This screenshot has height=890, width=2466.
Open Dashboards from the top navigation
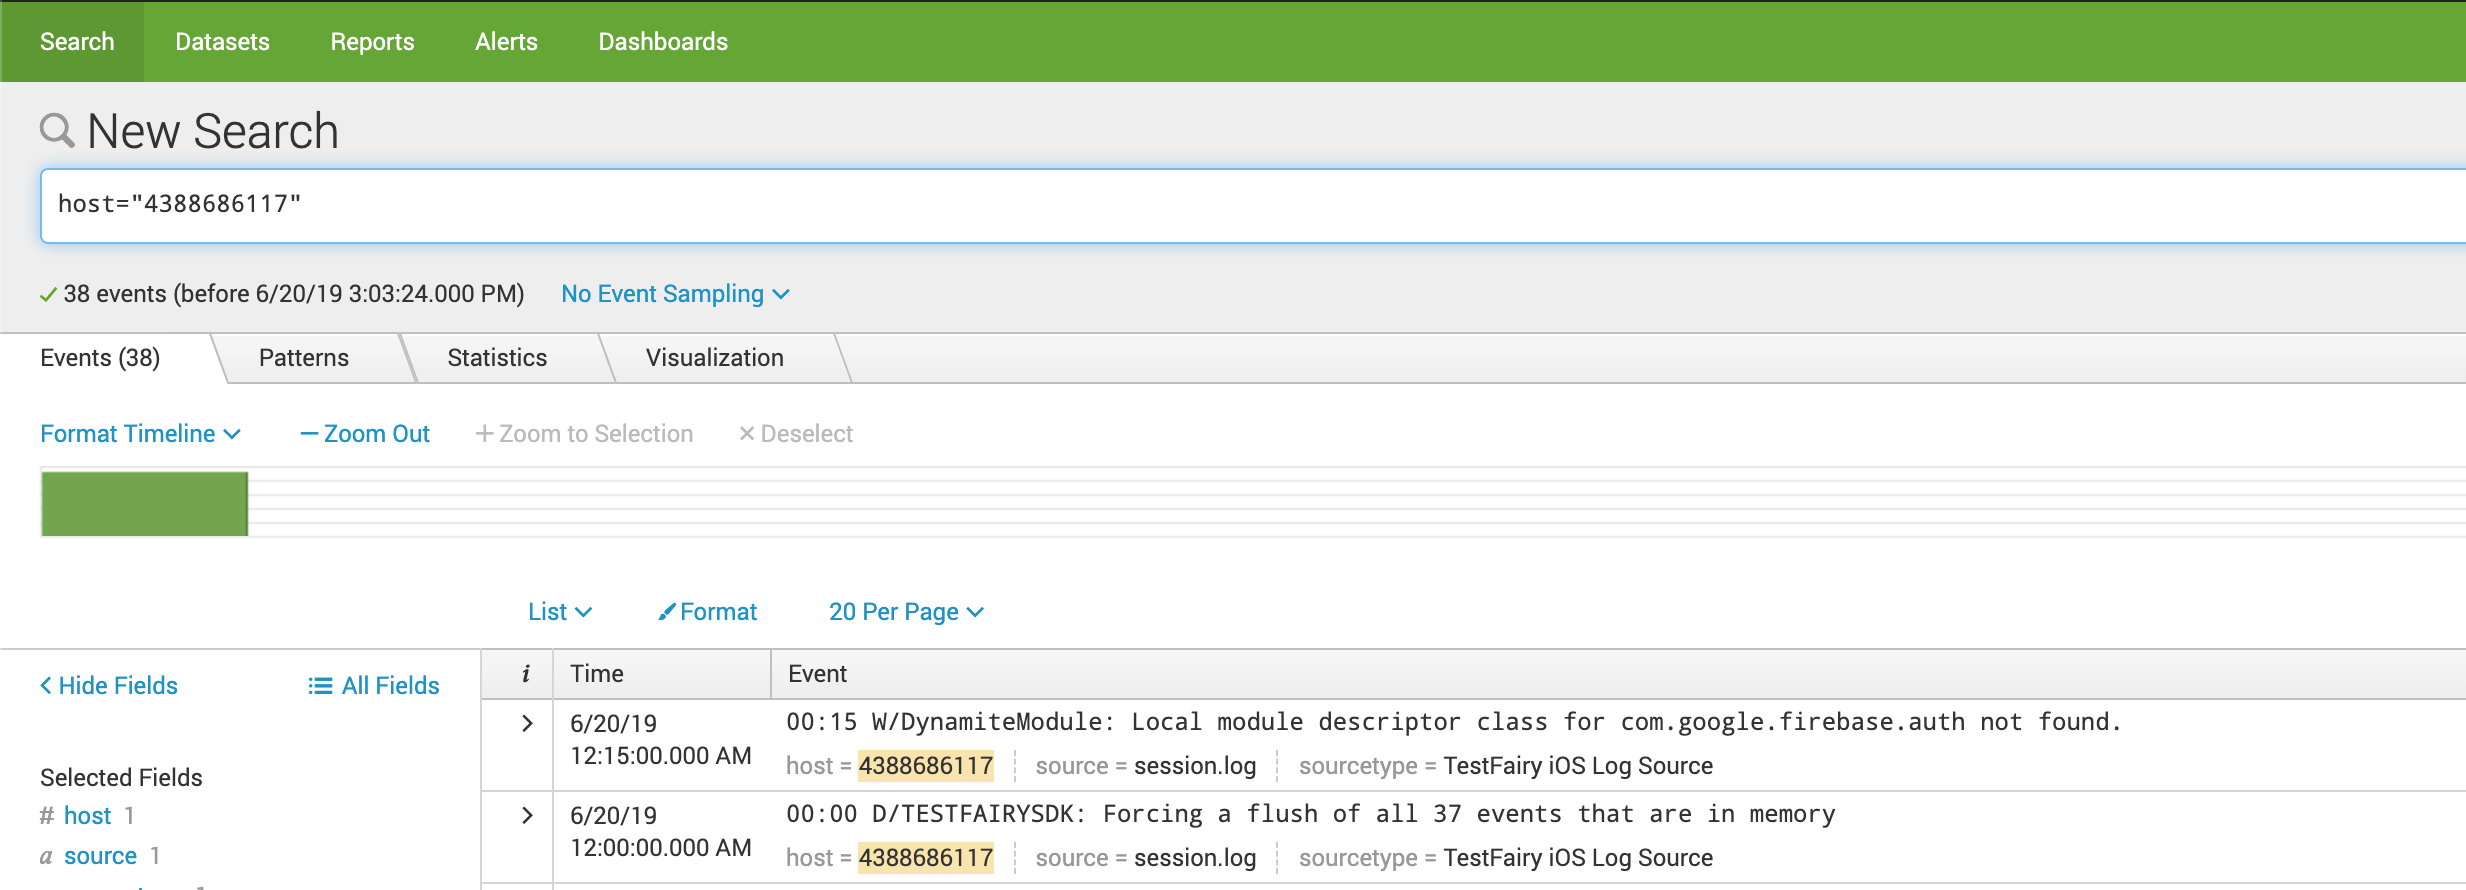(x=663, y=42)
